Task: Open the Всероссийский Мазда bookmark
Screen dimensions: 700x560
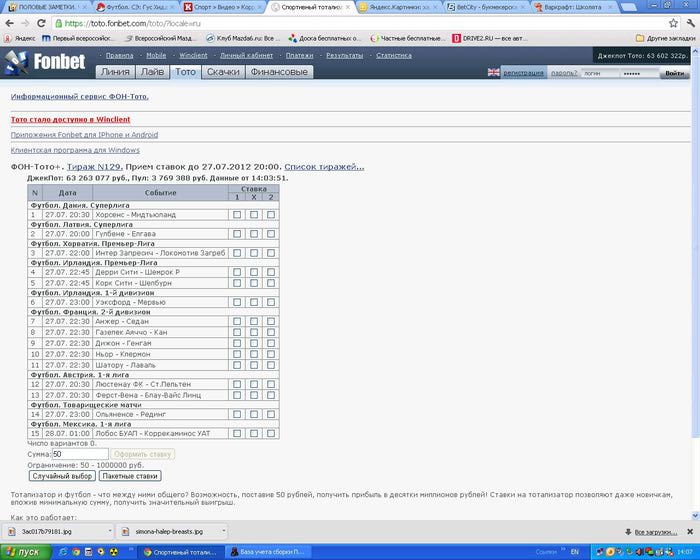Action: [161, 38]
